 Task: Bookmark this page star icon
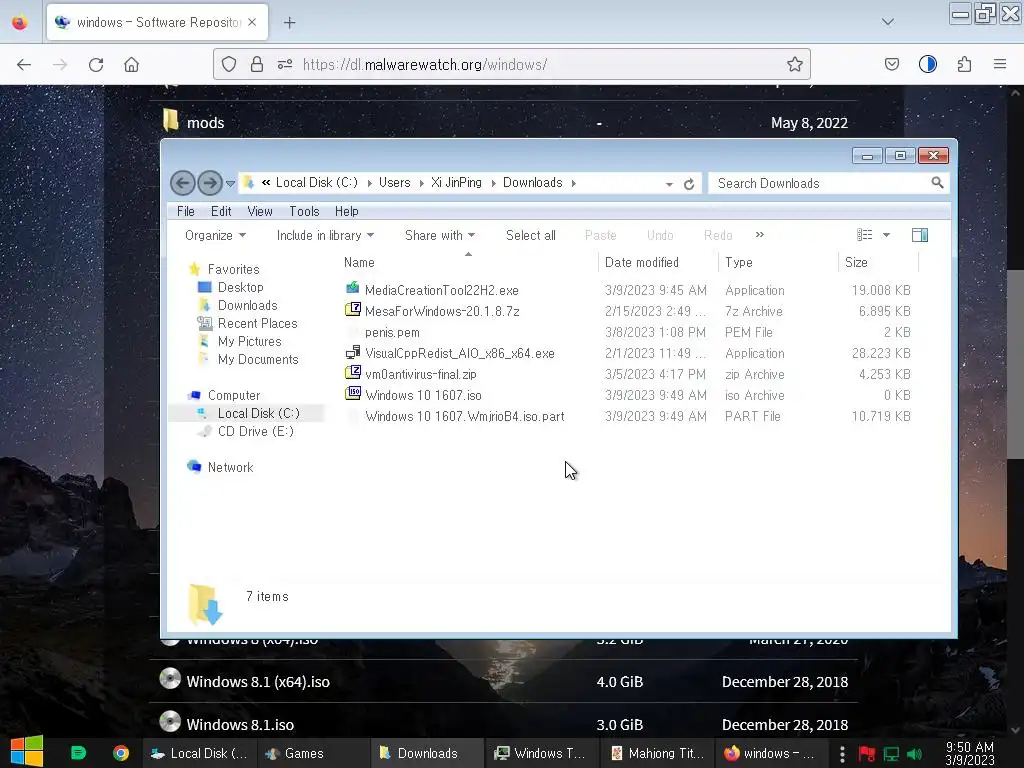tap(794, 64)
